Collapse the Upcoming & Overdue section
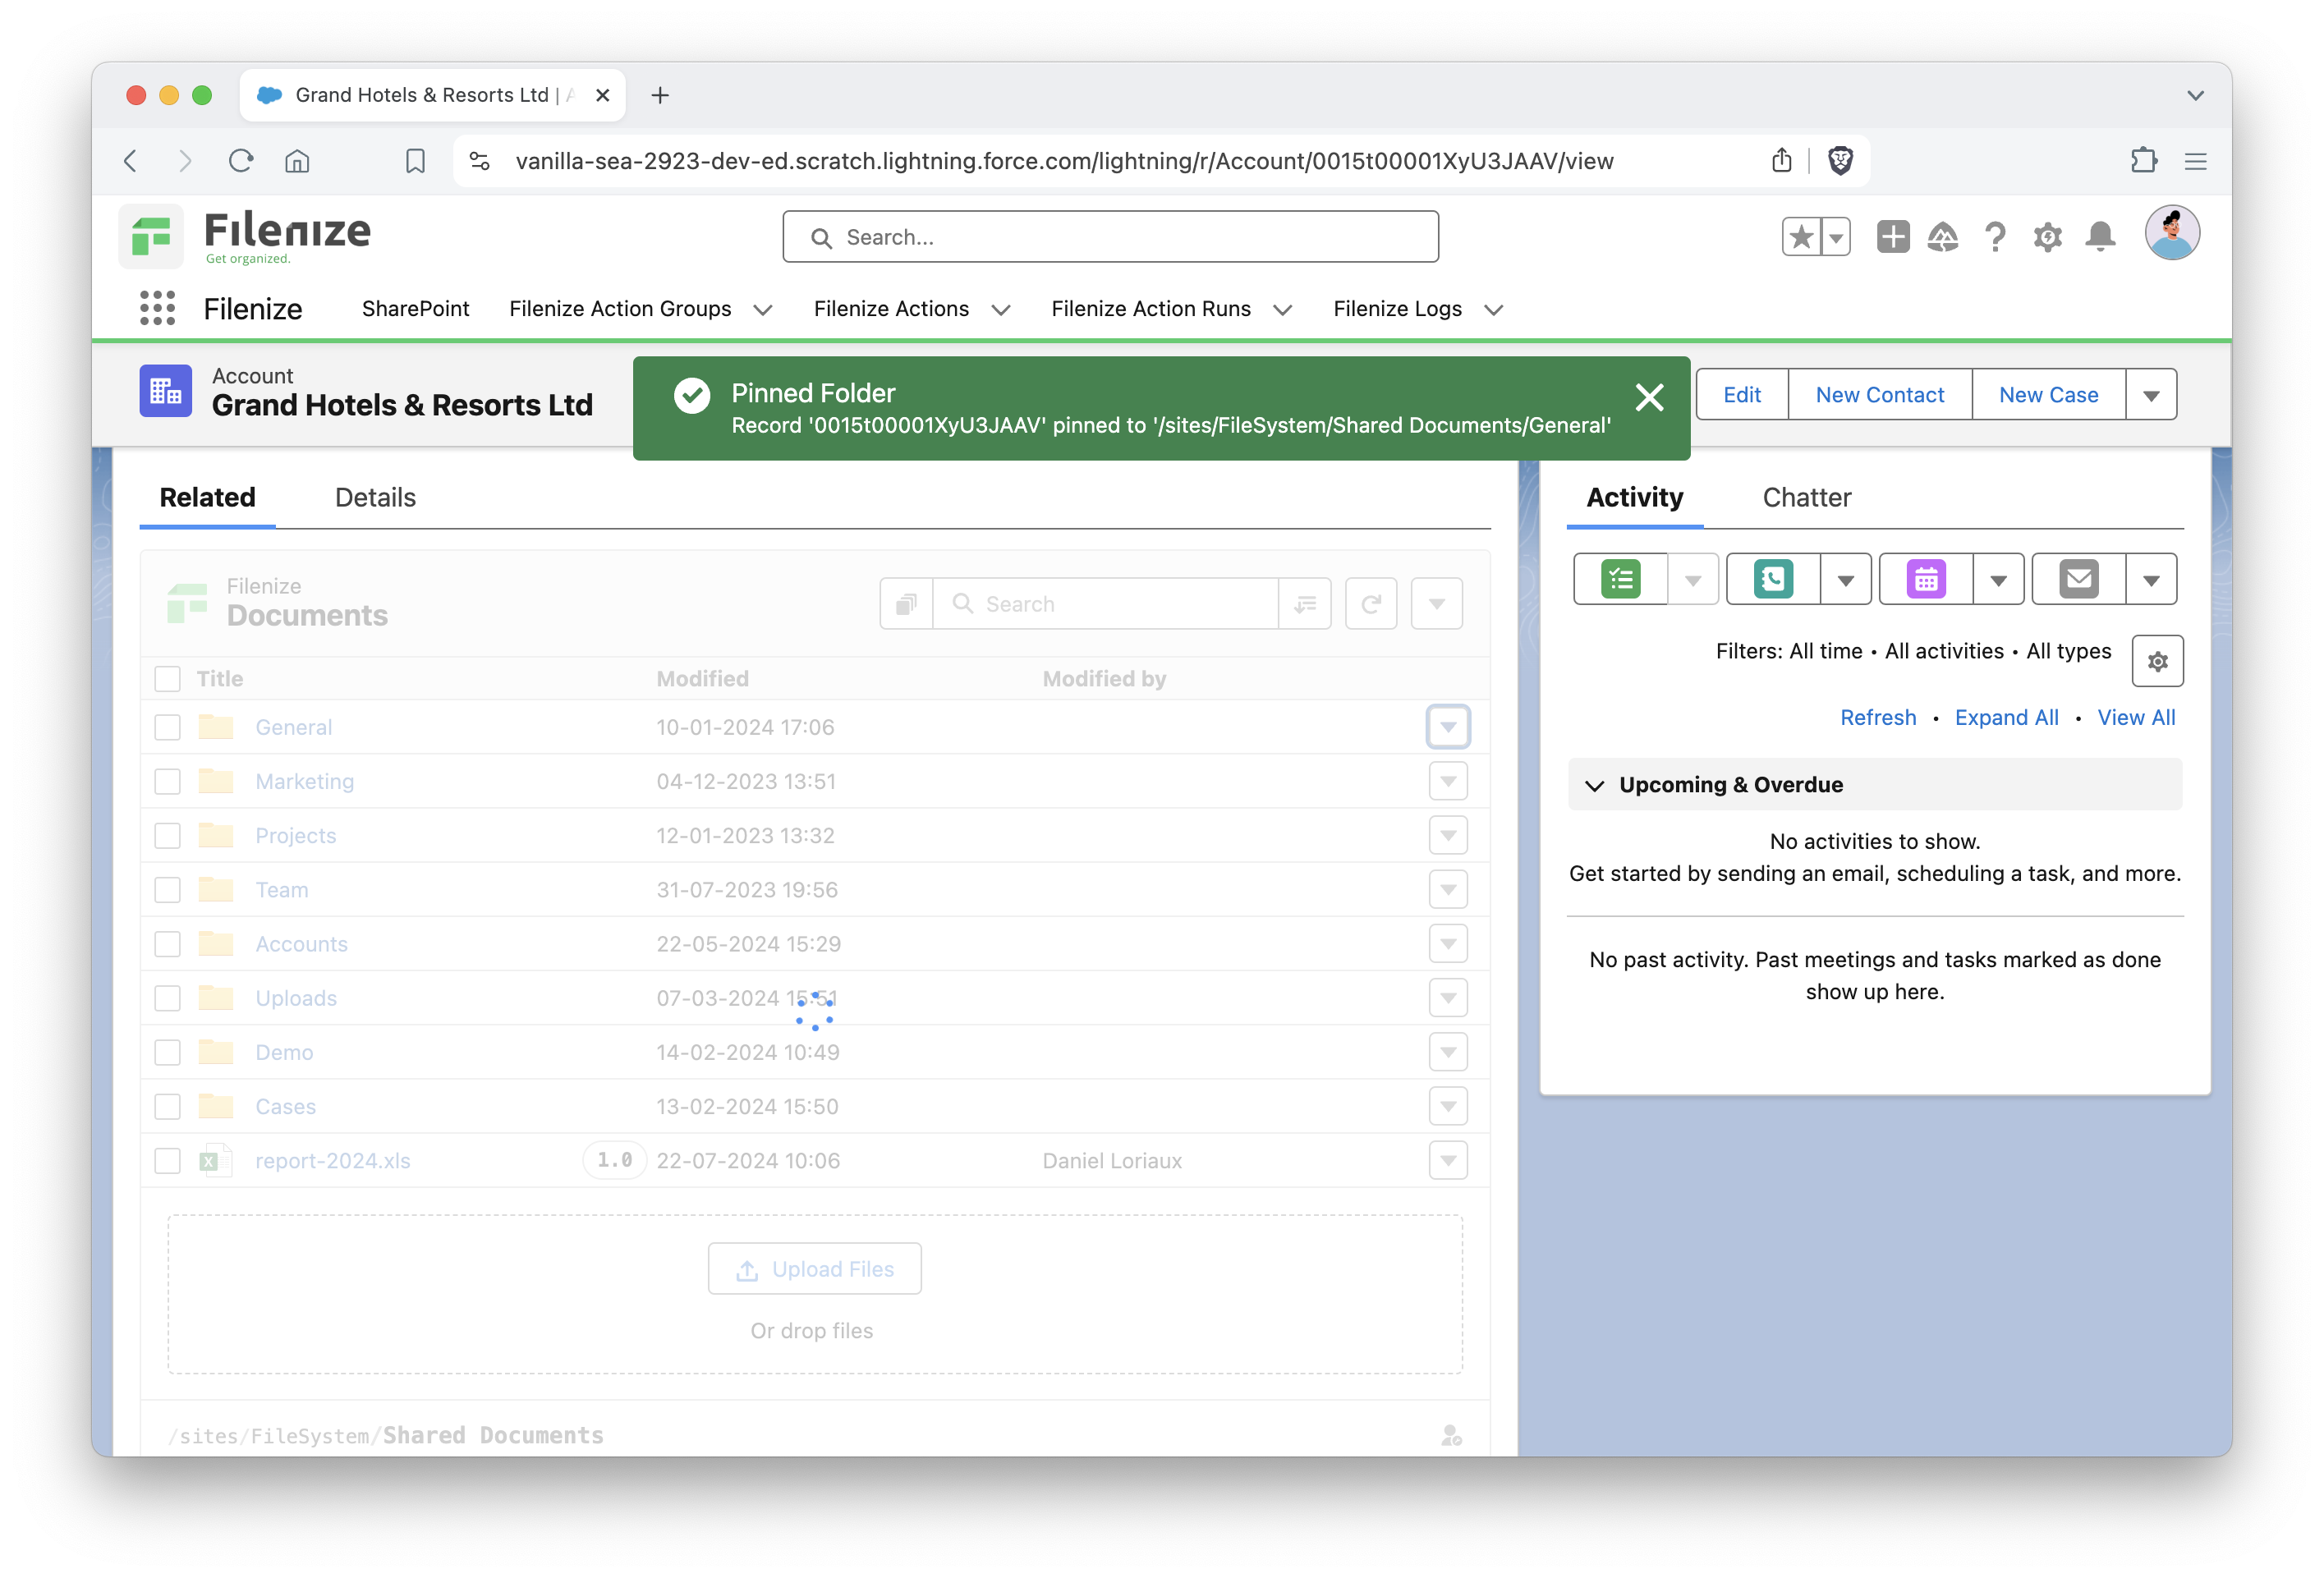Viewport: 2324px width, 1578px height. 1597,785
